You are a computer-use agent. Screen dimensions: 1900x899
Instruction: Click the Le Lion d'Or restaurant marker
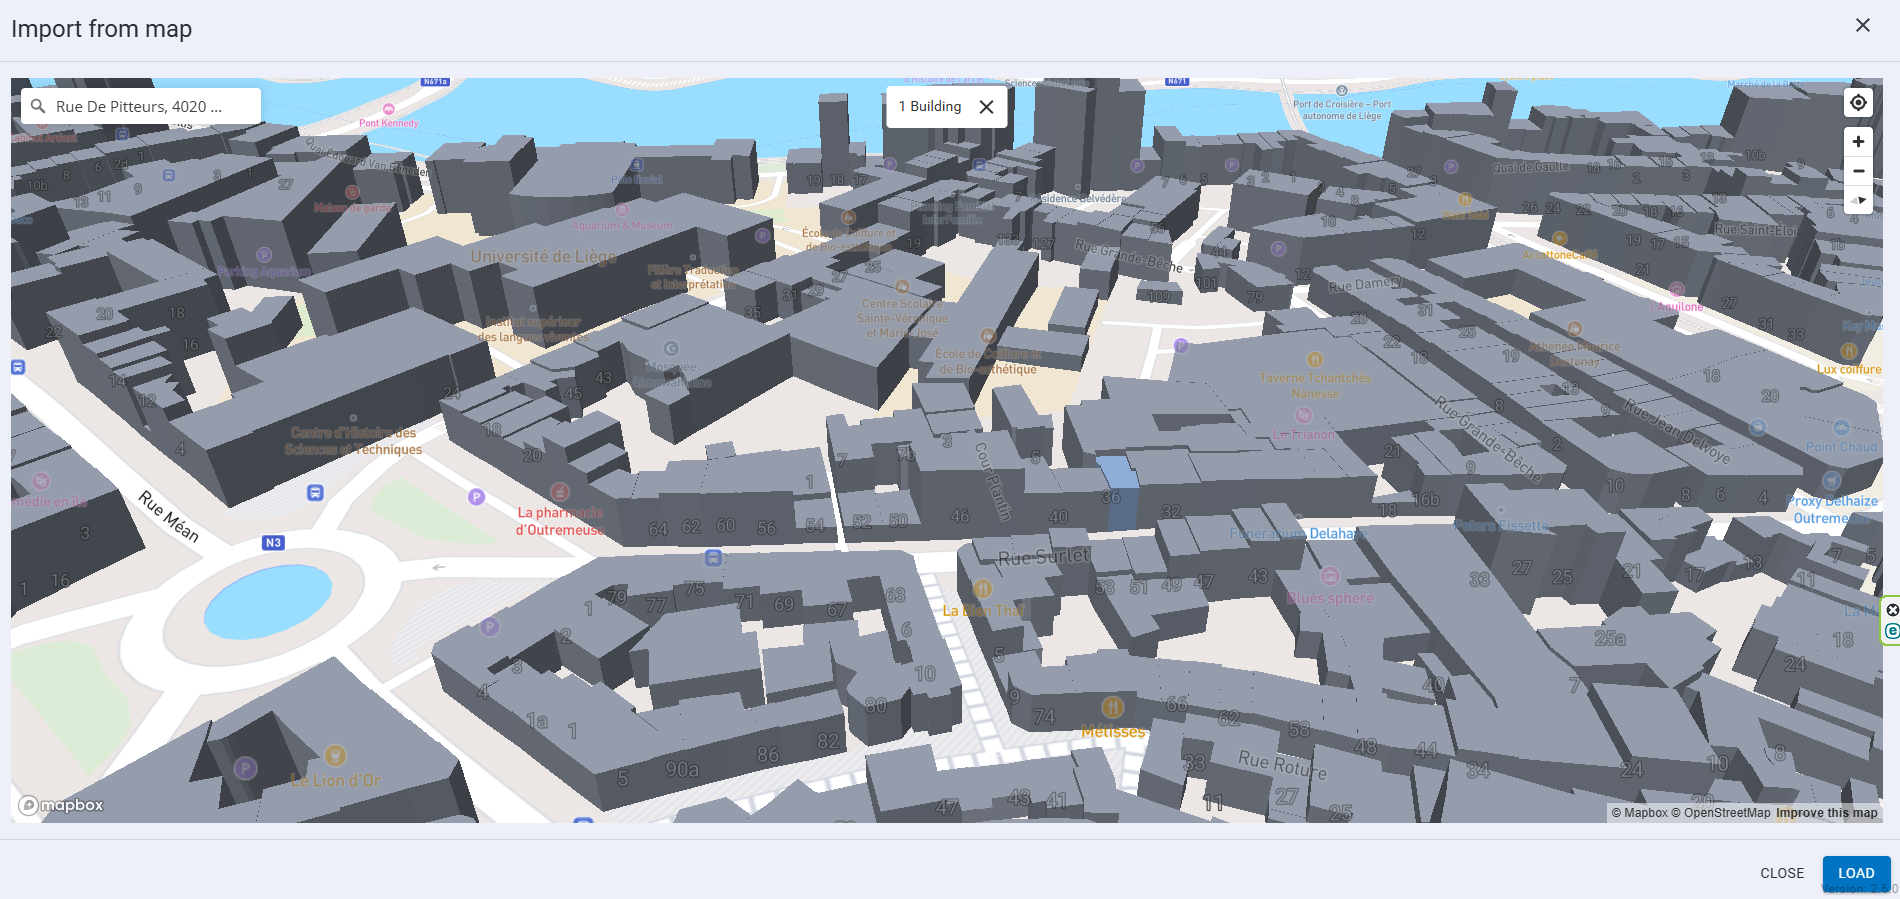tap(336, 755)
